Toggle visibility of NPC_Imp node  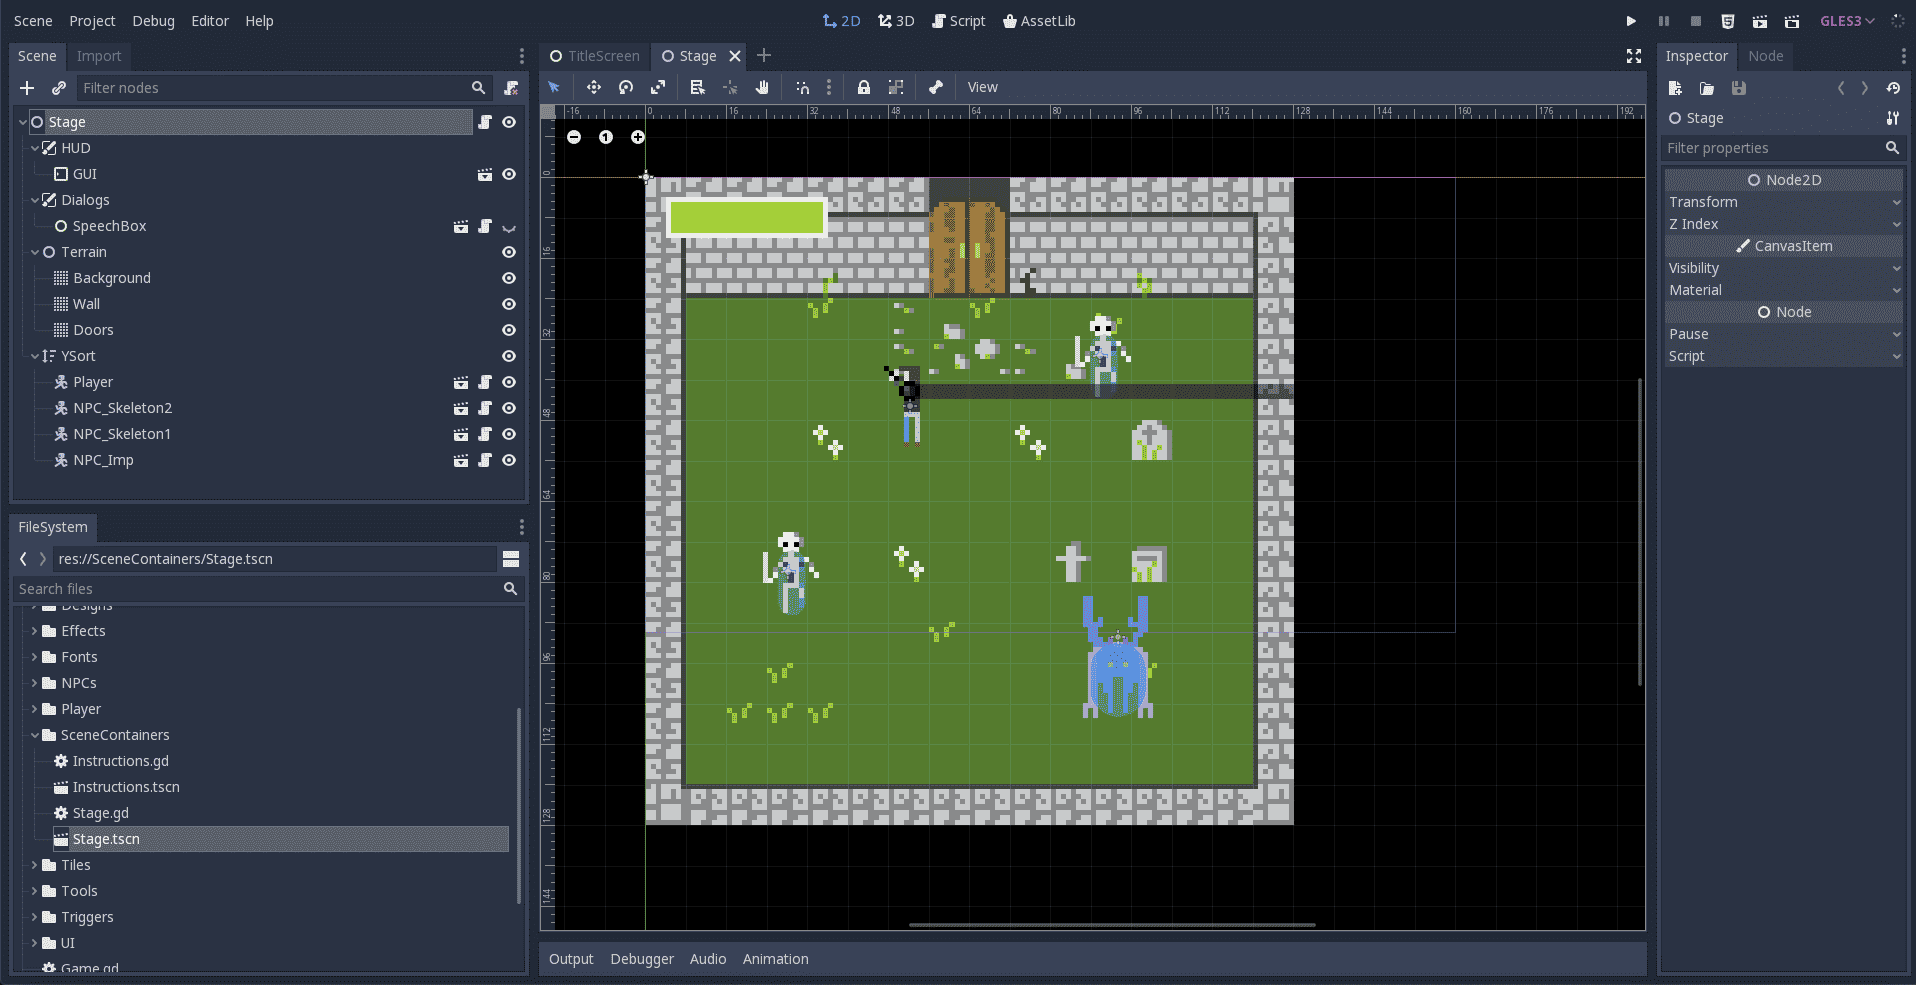coord(509,460)
